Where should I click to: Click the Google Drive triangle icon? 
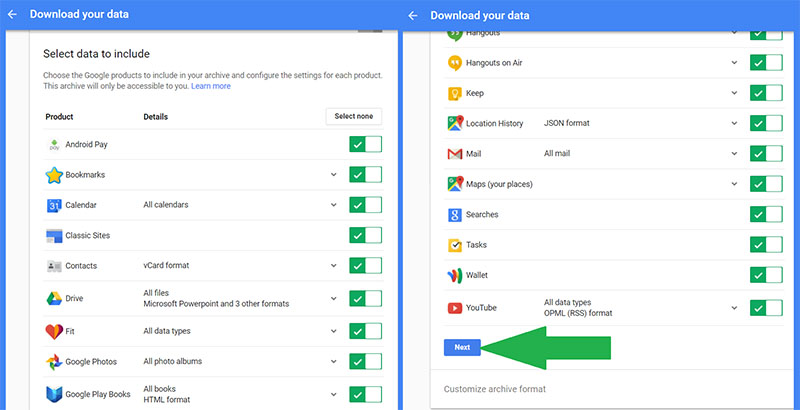[54, 298]
